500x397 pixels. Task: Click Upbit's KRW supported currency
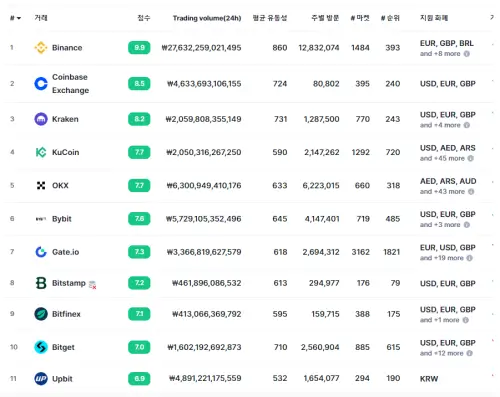click(429, 379)
